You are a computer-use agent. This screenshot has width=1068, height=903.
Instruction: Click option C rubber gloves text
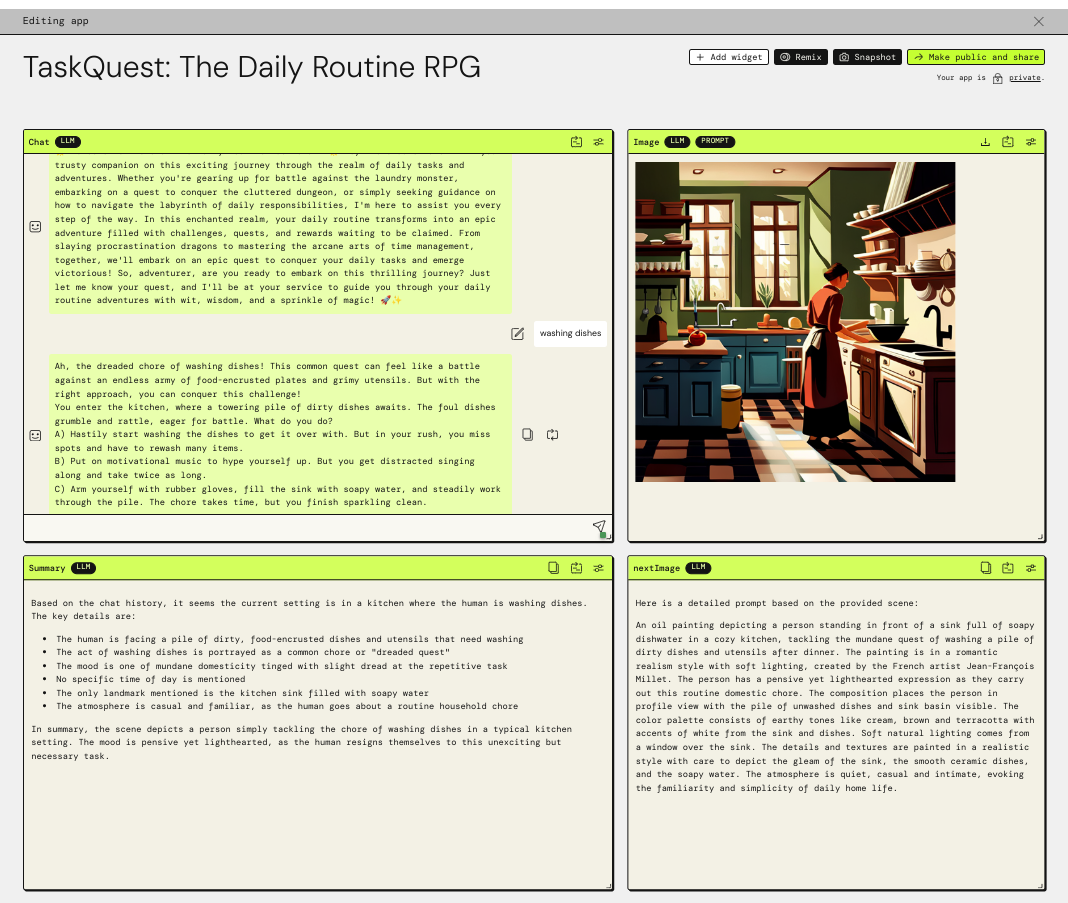click(x=278, y=496)
